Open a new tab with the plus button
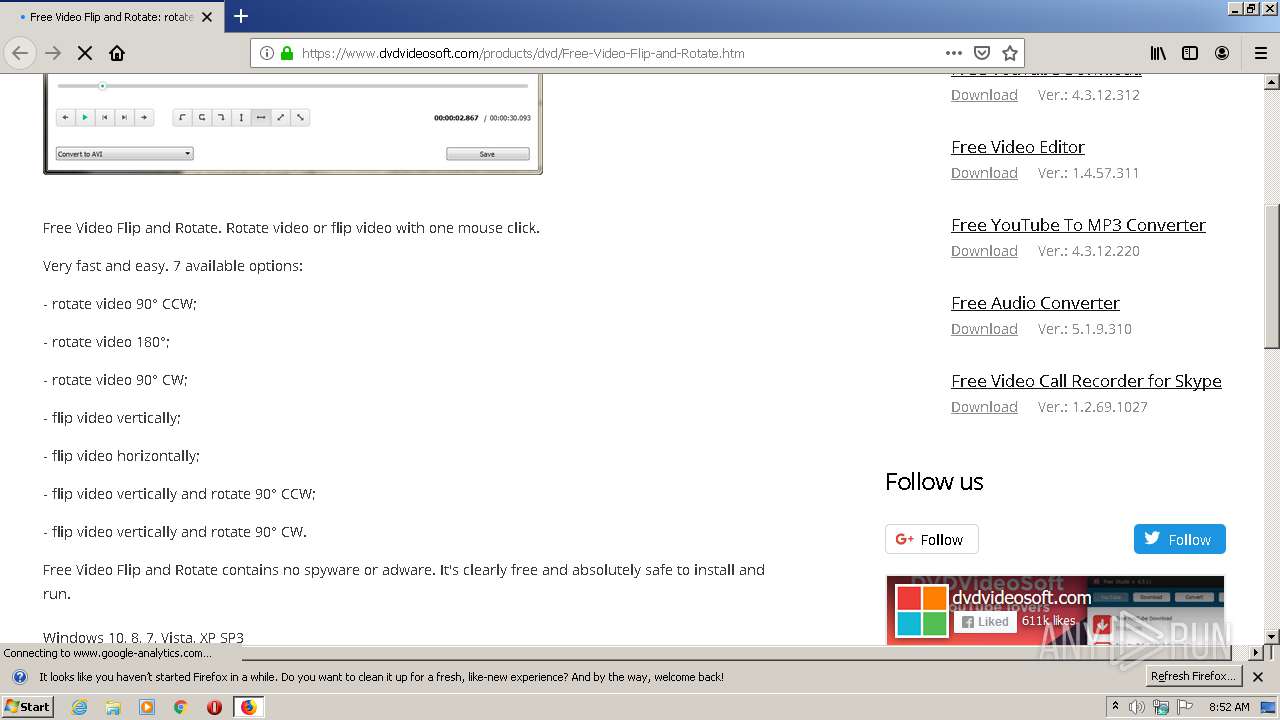Viewport: 1280px width, 720px height. coord(241,16)
